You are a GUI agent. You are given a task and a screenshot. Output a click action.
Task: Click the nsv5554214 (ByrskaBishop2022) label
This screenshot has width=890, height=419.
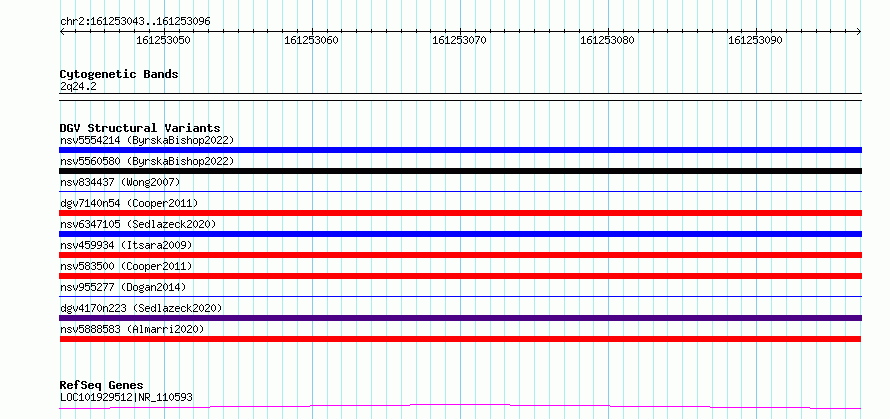click(x=146, y=140)
